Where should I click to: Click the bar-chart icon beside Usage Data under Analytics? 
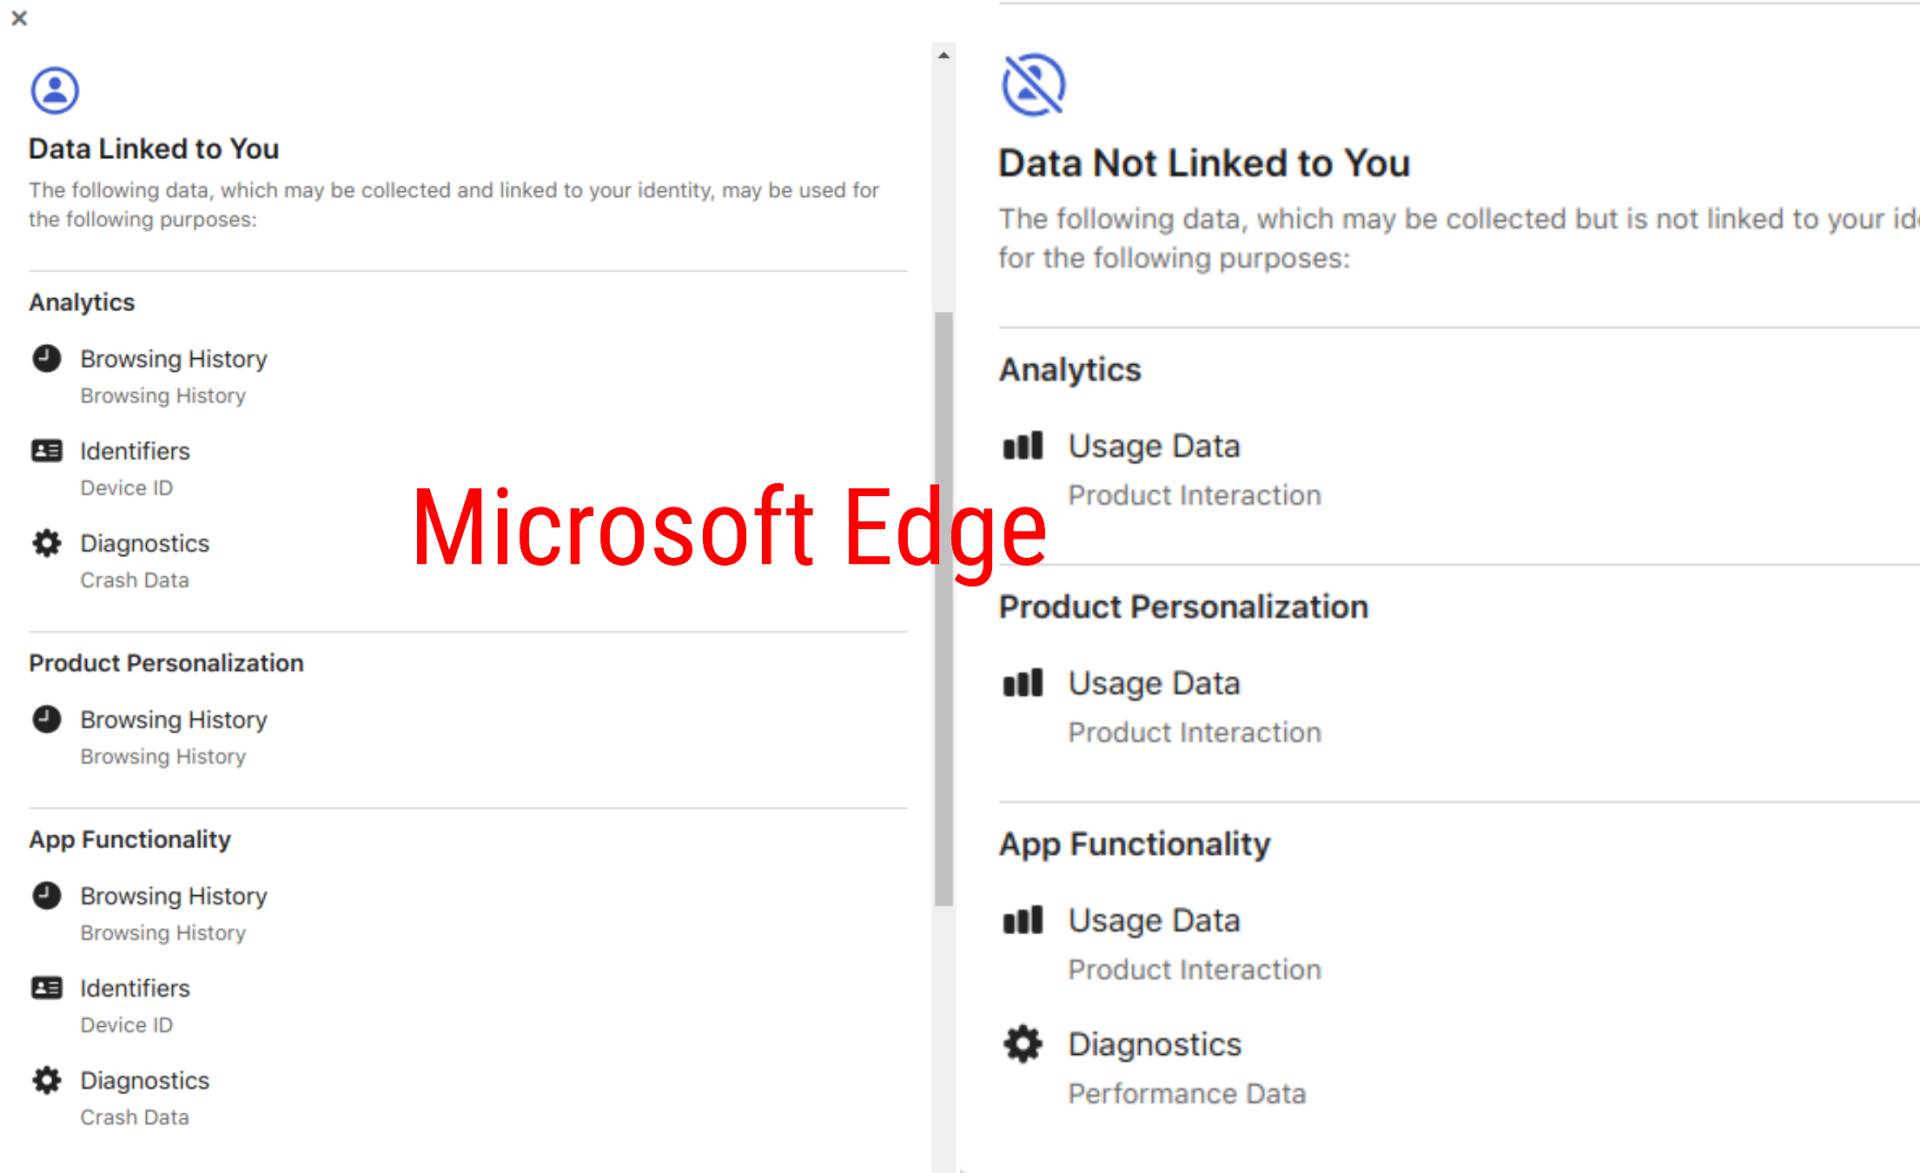click(1022, 447)
